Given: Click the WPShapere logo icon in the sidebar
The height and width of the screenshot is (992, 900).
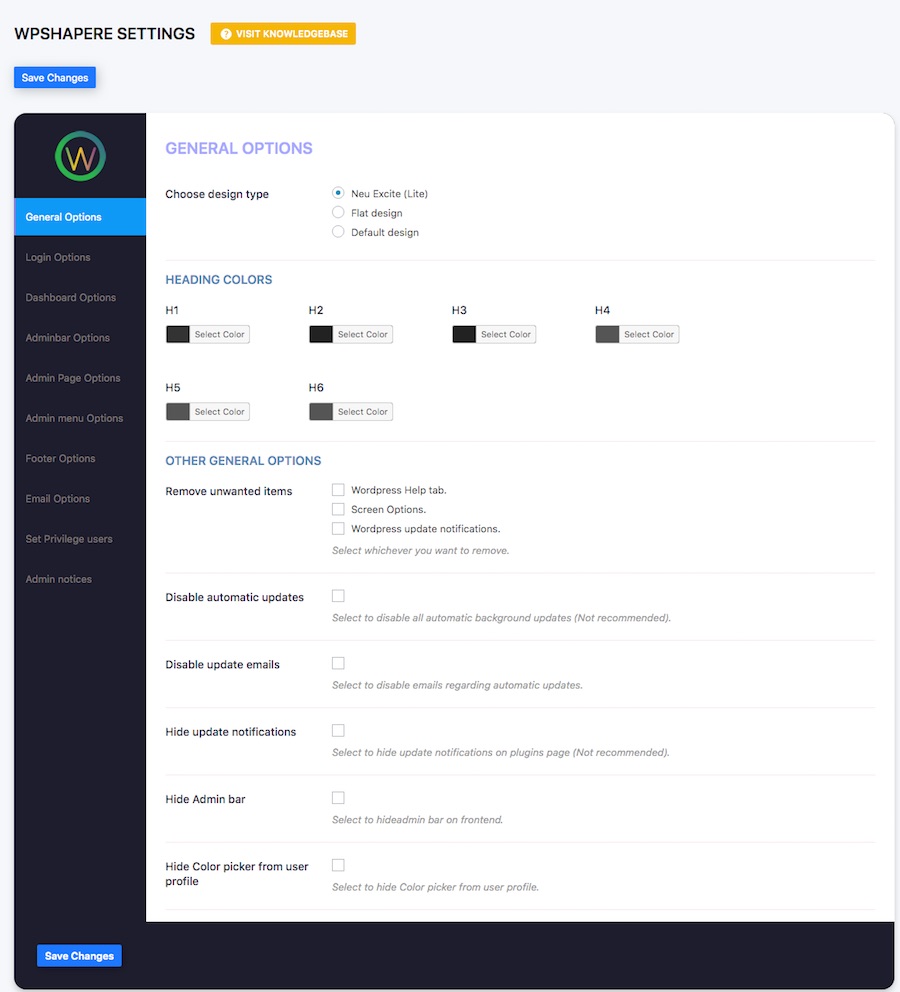Looking at the screenshot, I should click(x=80, y=156).
